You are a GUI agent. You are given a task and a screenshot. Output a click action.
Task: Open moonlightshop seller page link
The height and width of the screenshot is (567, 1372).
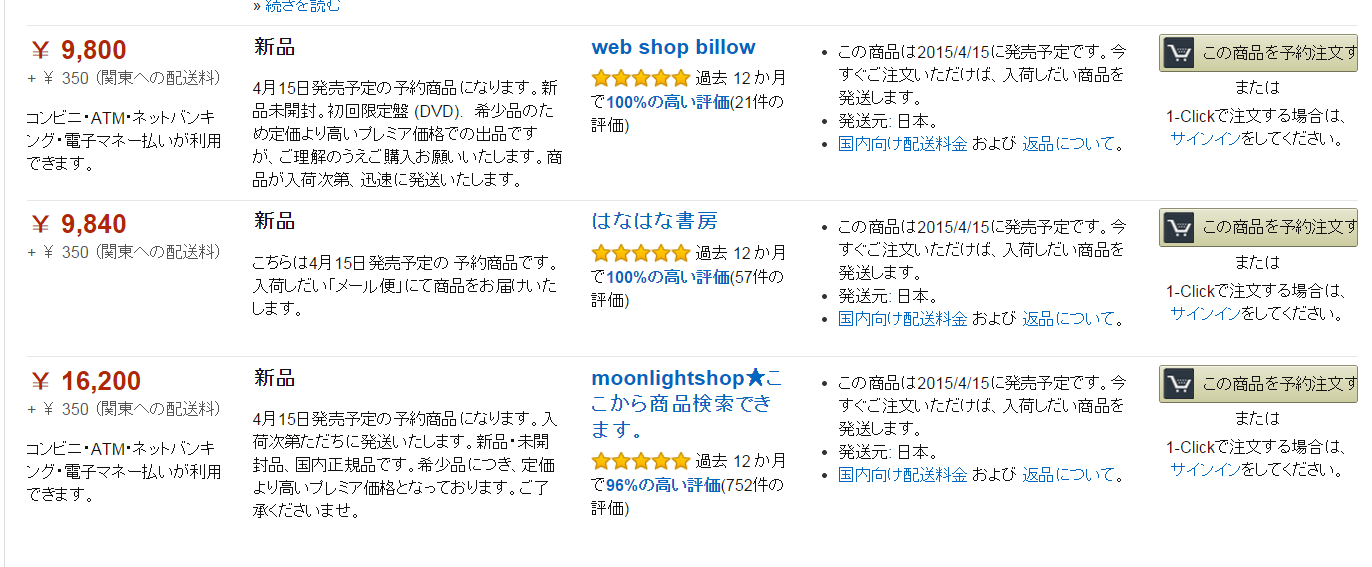coord(686,404)
